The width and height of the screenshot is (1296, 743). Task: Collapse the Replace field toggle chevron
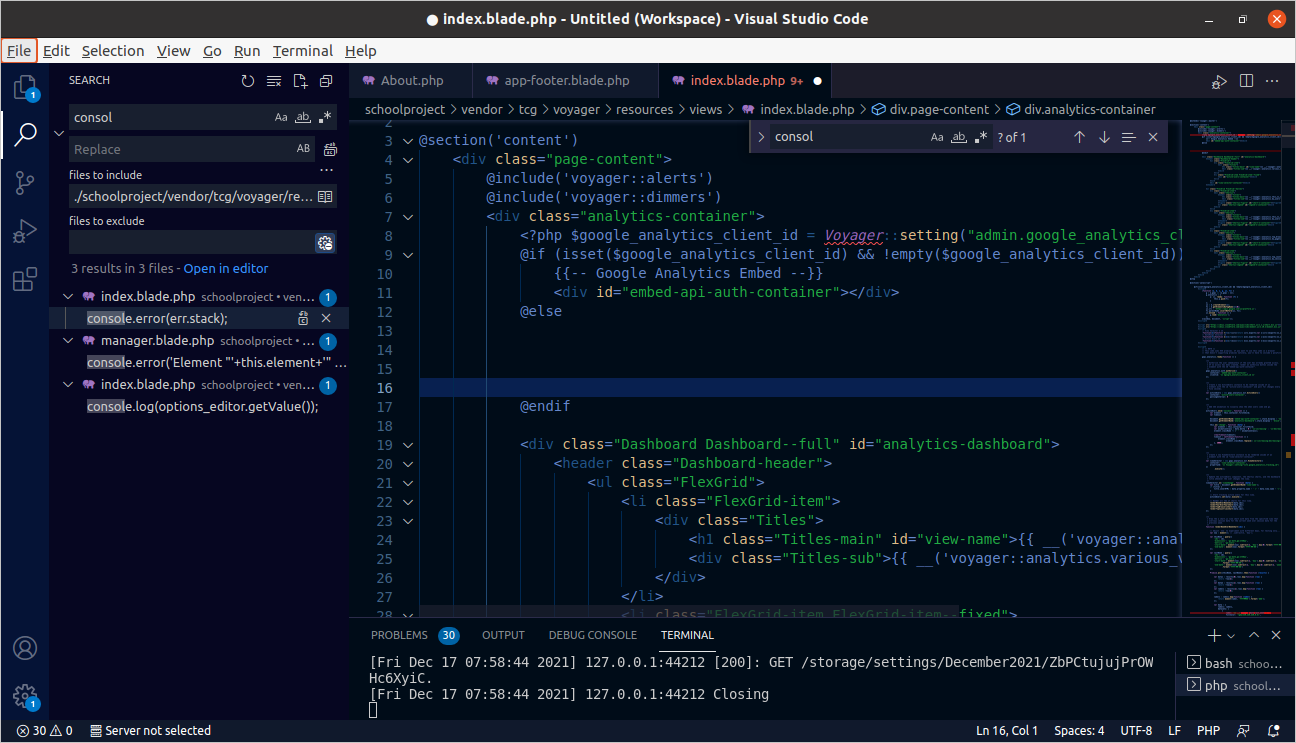click(x=59, y=133)
